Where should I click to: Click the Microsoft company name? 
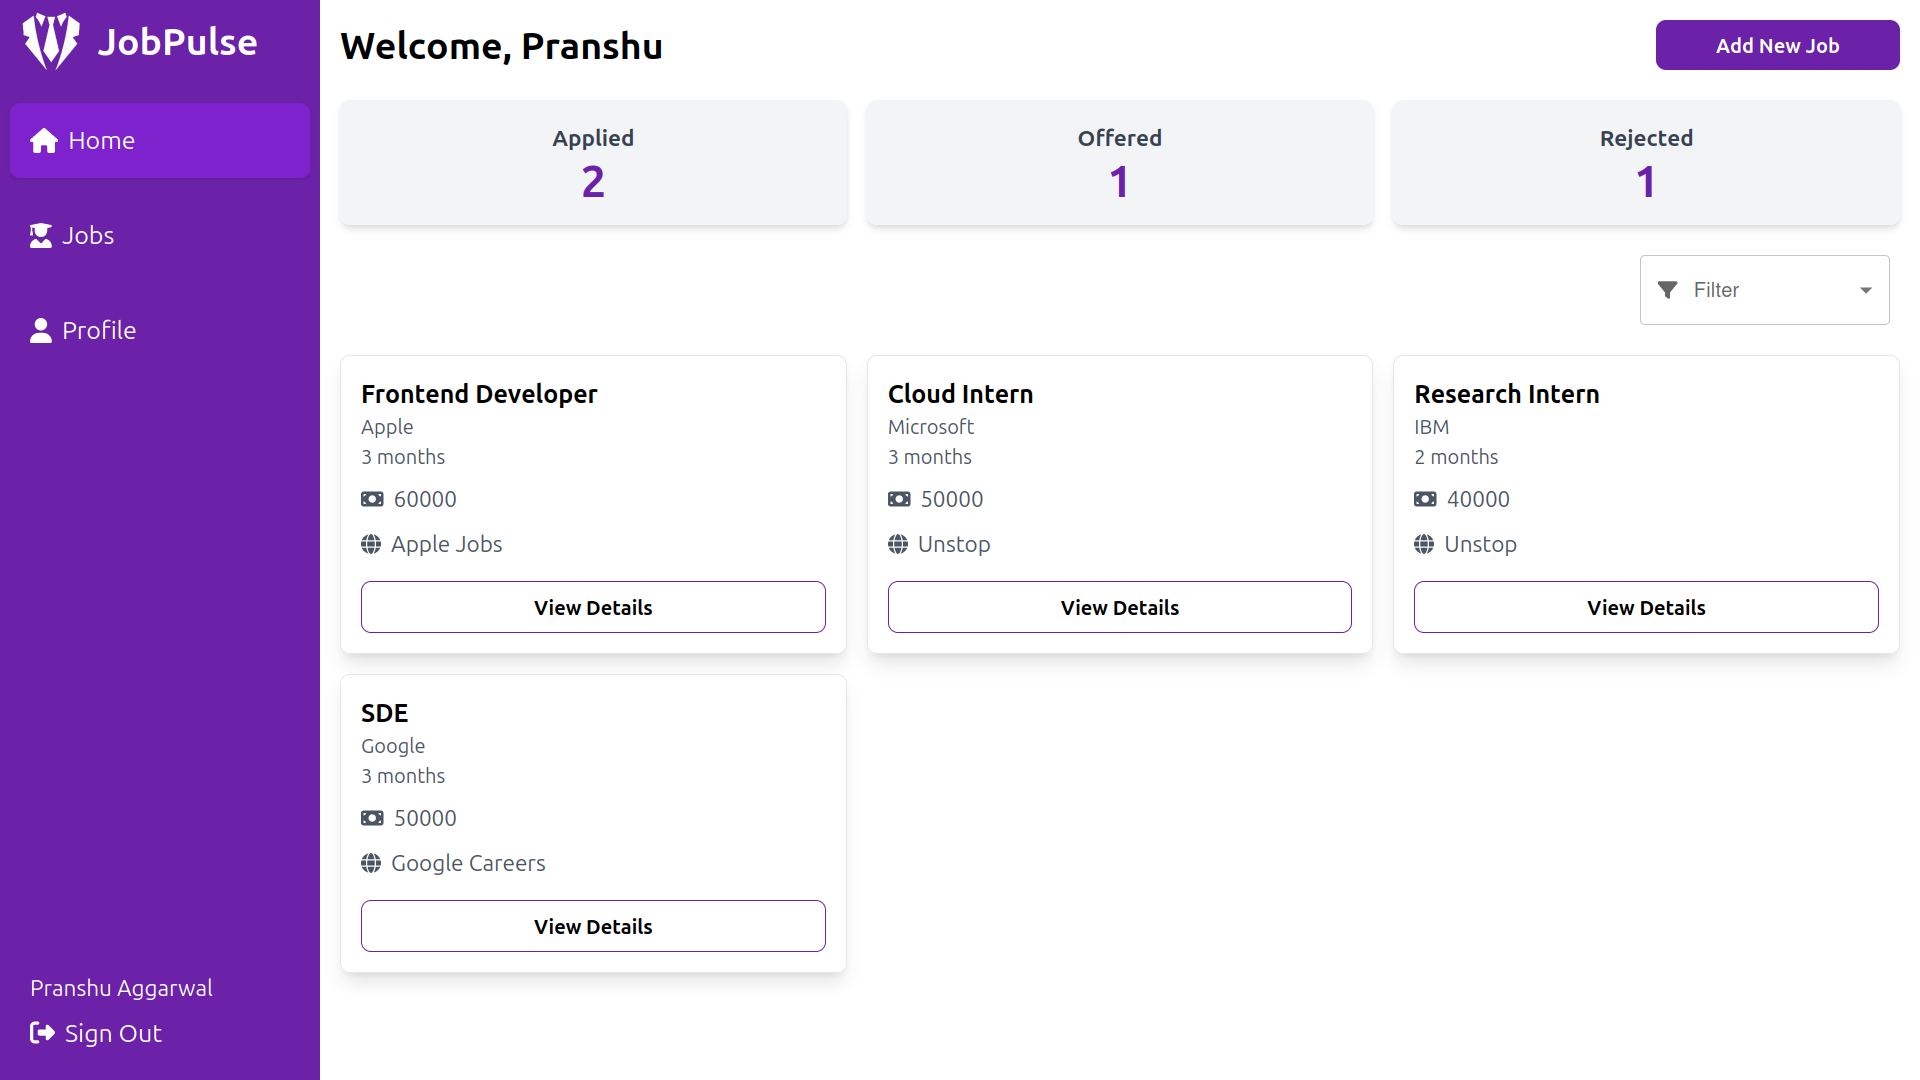pos(930,427)
